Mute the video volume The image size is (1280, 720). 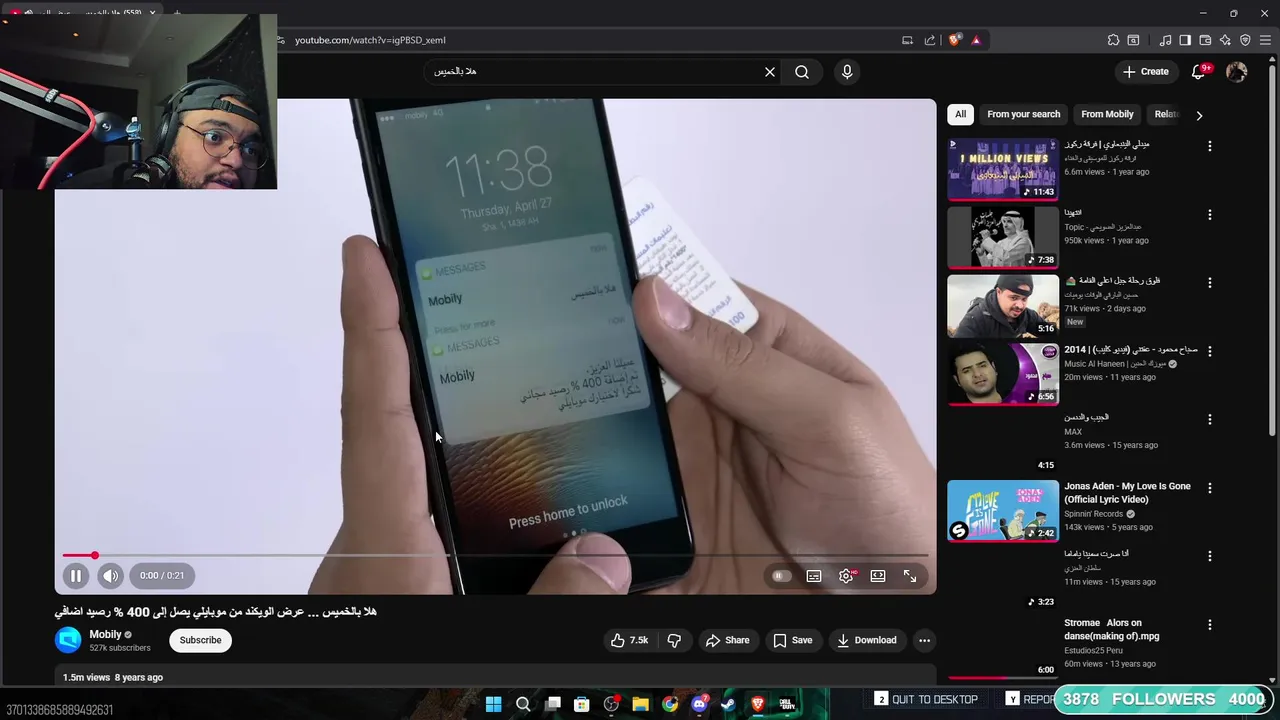(x=111, y=575)
